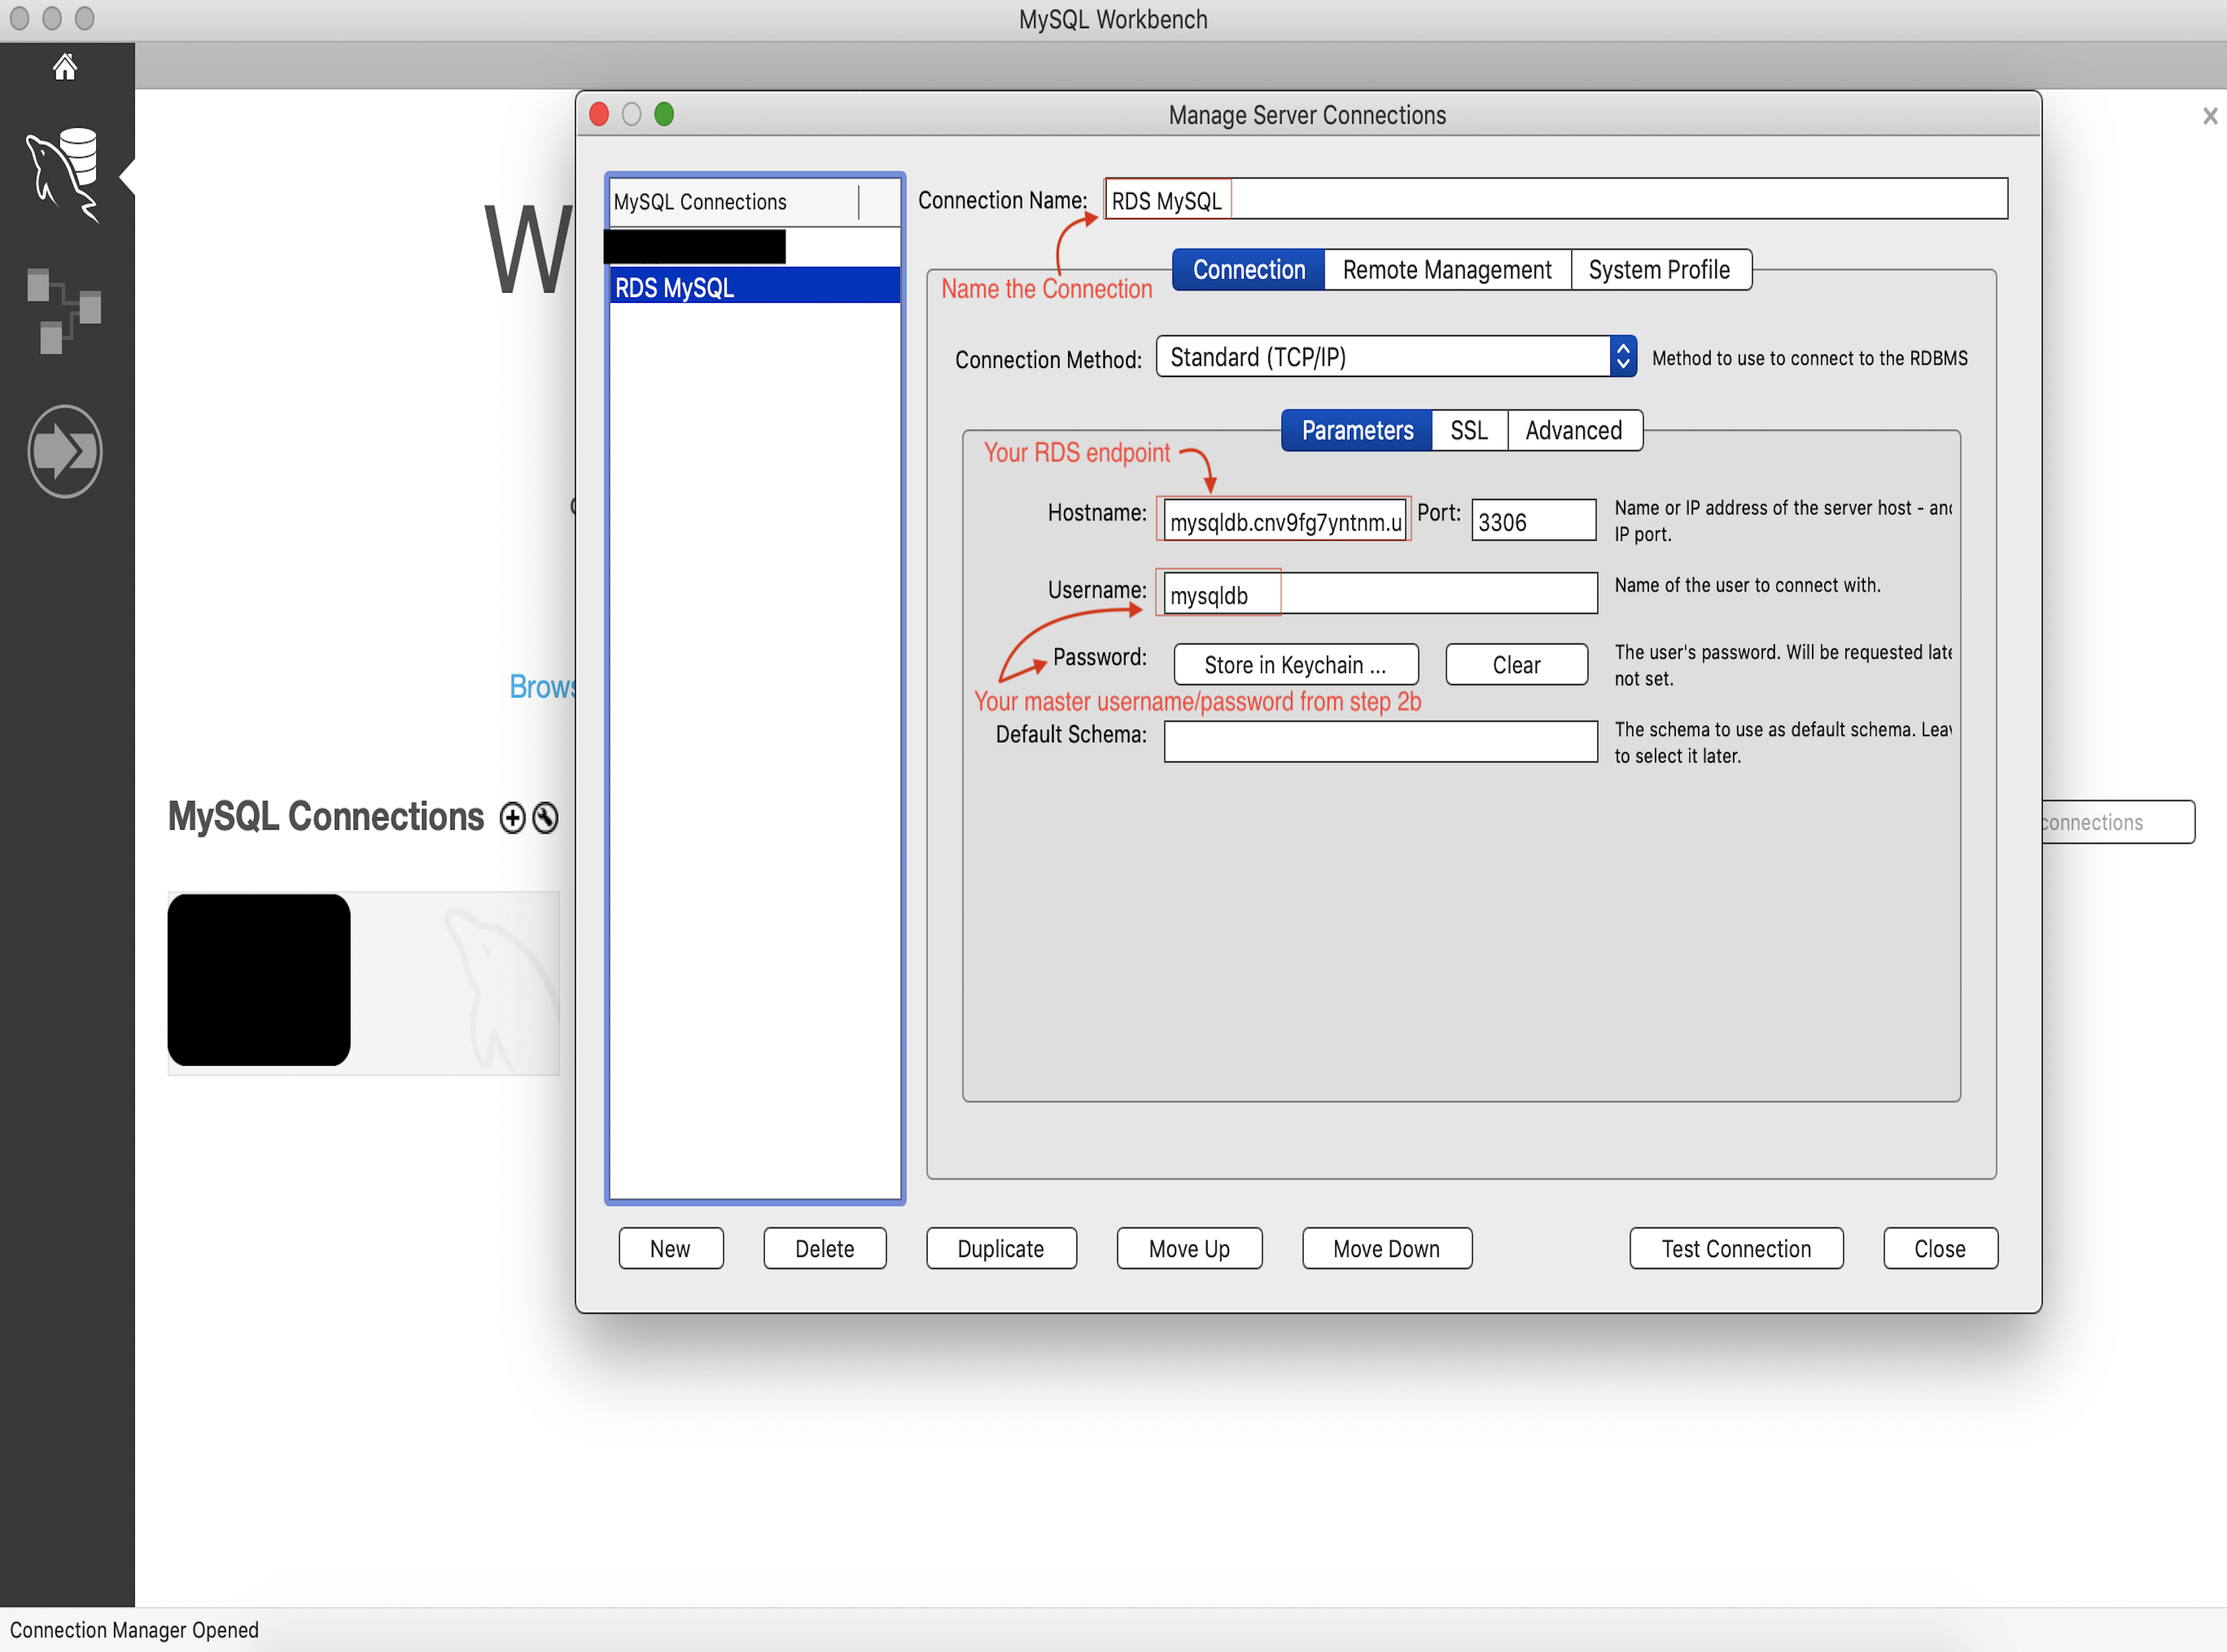The width and height of the screenshot is (2227, 1652).
Task: Open the Workbench home screen icon
Action: 65,67
